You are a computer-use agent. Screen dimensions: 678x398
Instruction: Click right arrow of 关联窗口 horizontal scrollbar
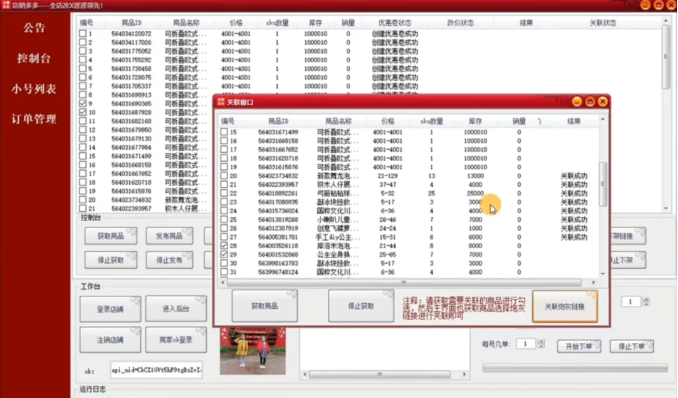[x=593, y=282]
